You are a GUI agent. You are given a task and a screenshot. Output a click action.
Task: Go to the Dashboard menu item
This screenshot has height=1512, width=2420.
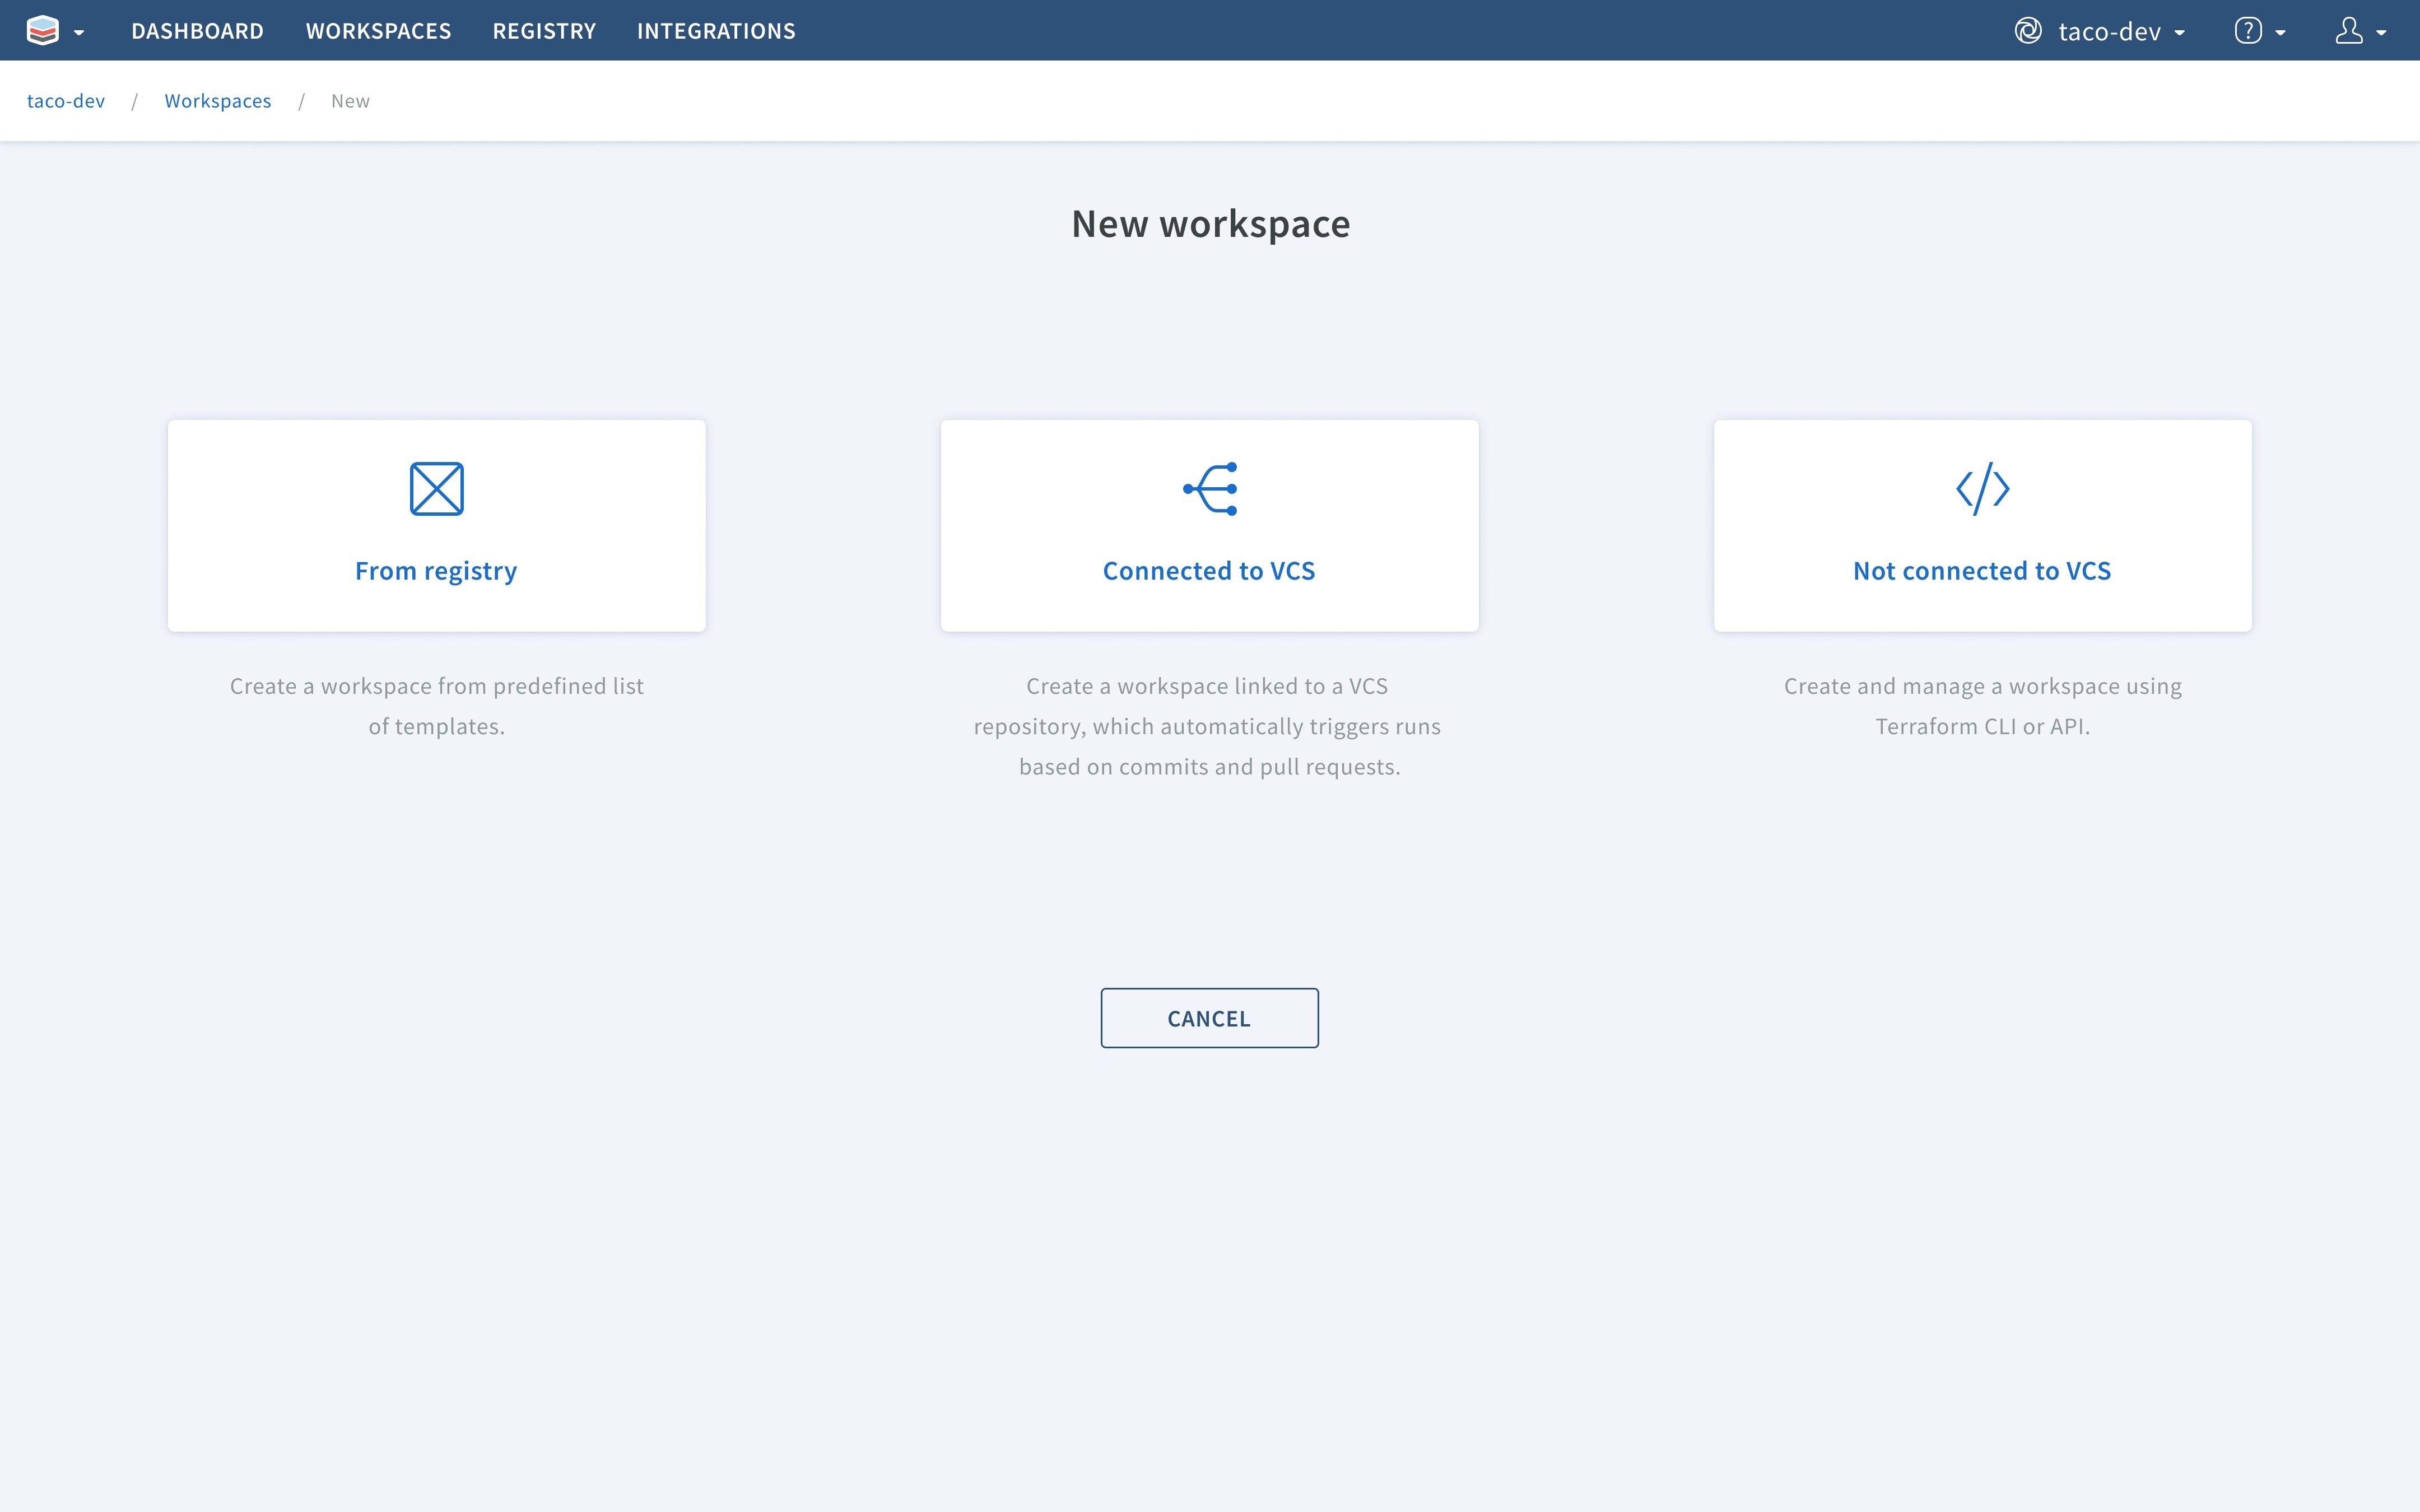[197, 31]
